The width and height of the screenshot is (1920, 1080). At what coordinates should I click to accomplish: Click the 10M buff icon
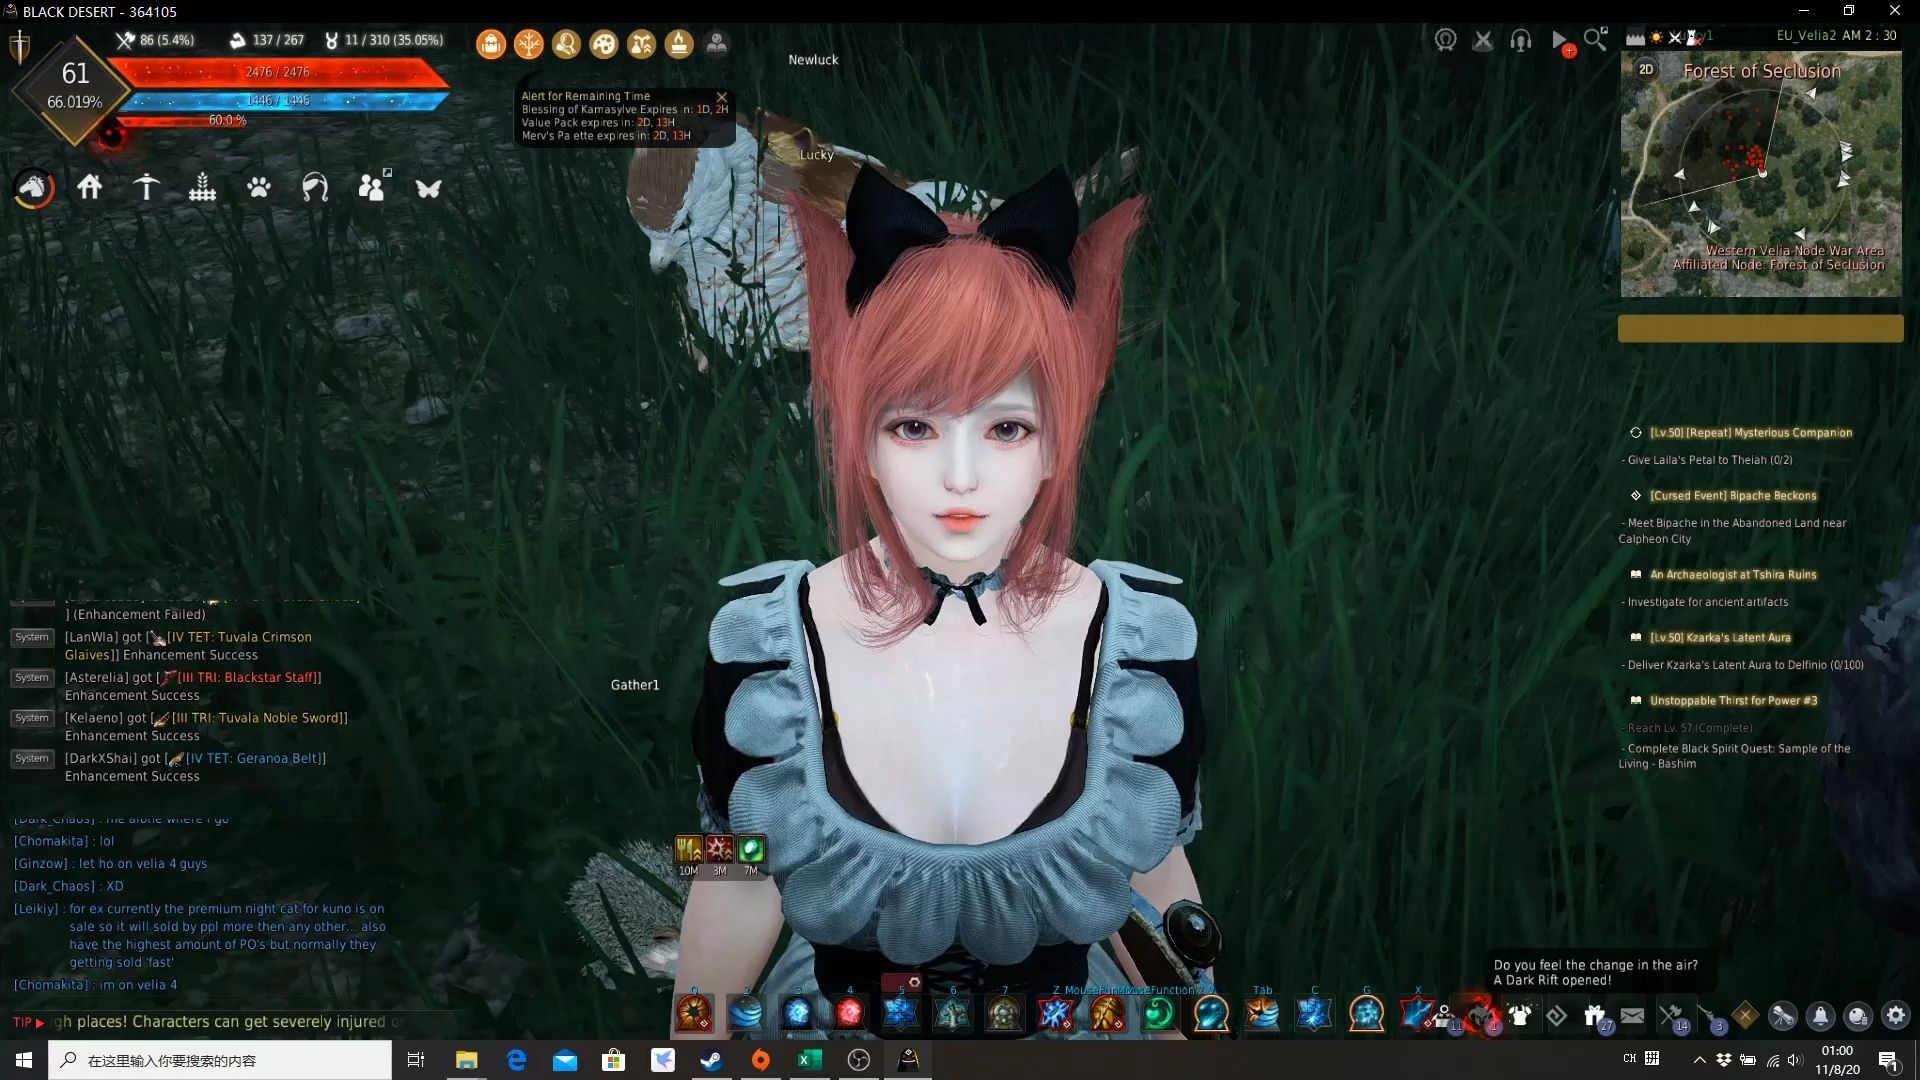[688, 850]
